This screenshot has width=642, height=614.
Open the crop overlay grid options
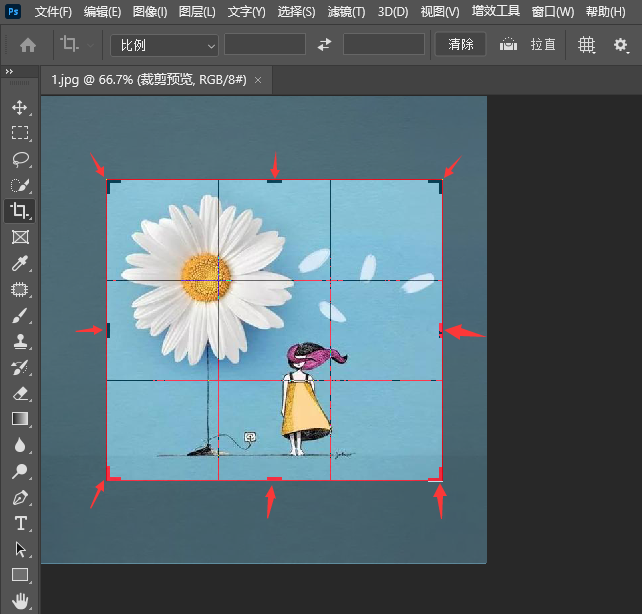pos(587,45)
